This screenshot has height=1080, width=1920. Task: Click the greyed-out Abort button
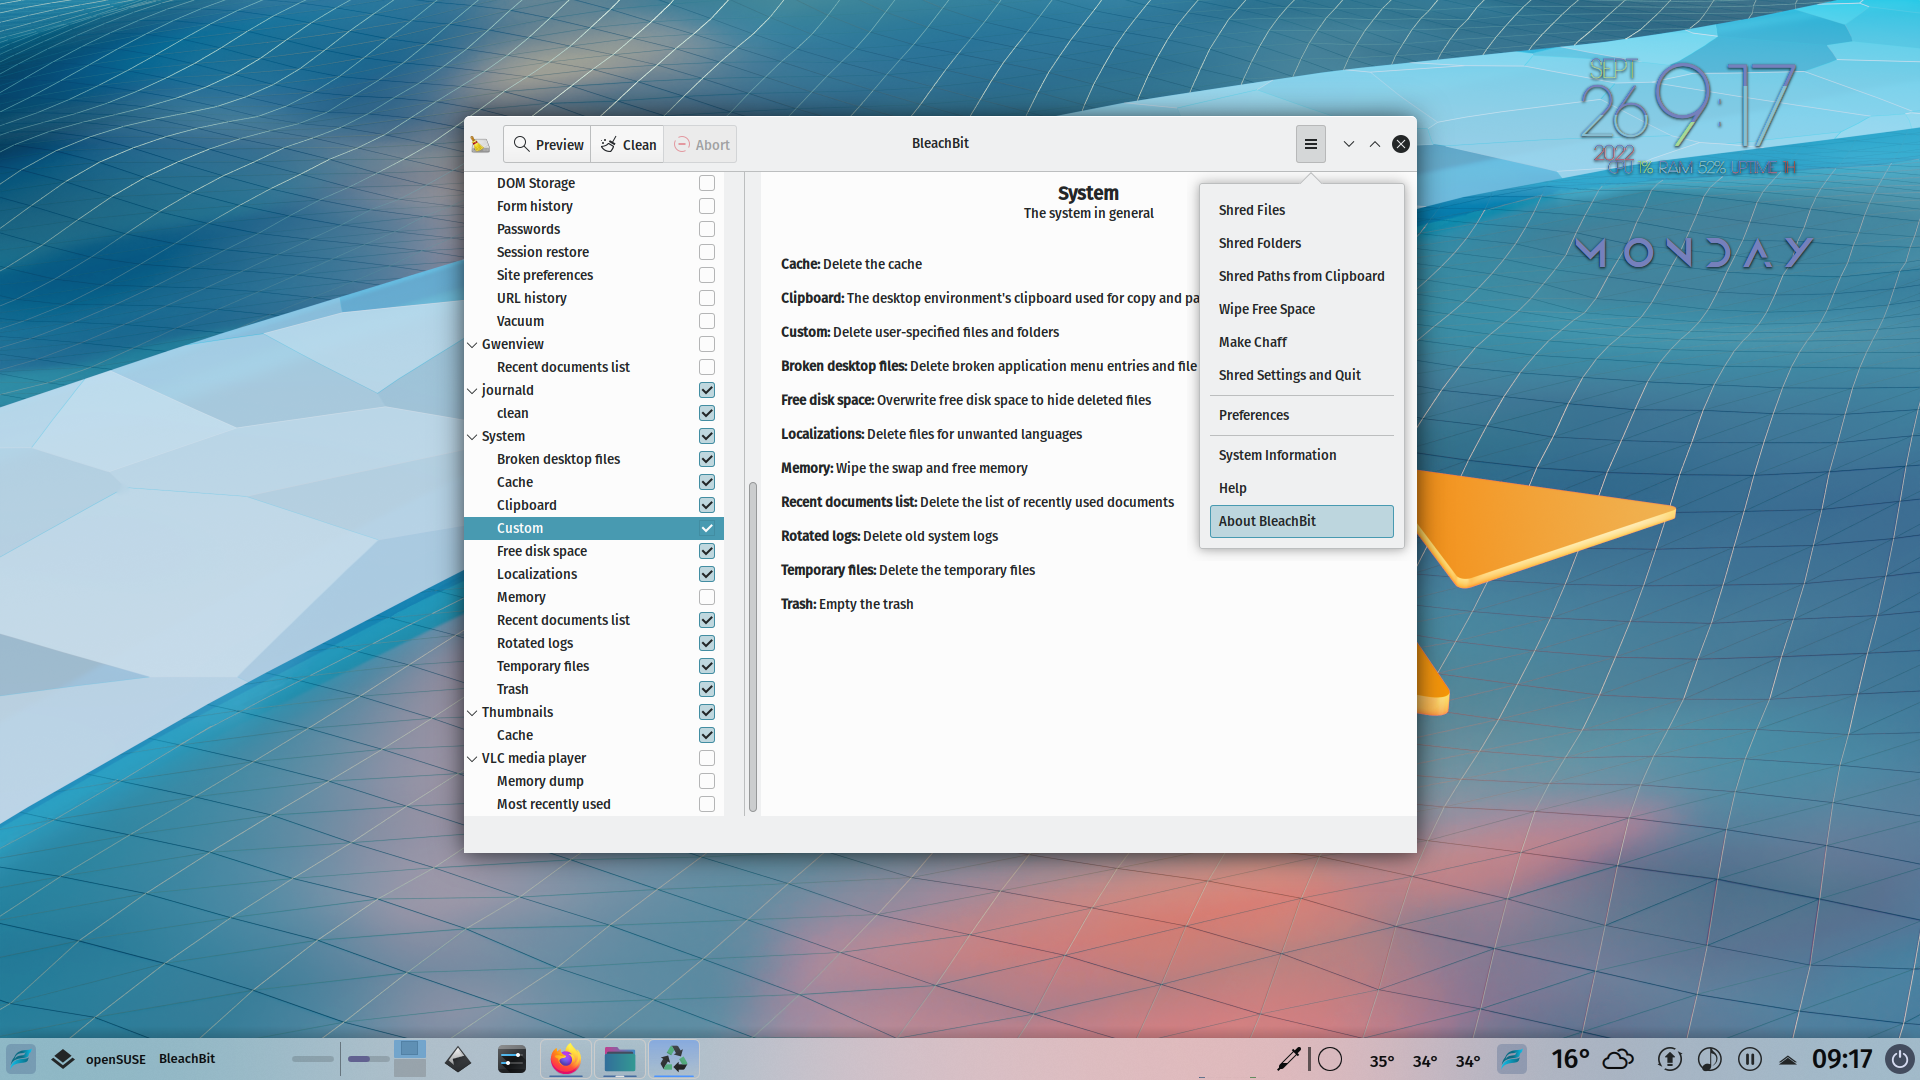[x=701, y=144]
